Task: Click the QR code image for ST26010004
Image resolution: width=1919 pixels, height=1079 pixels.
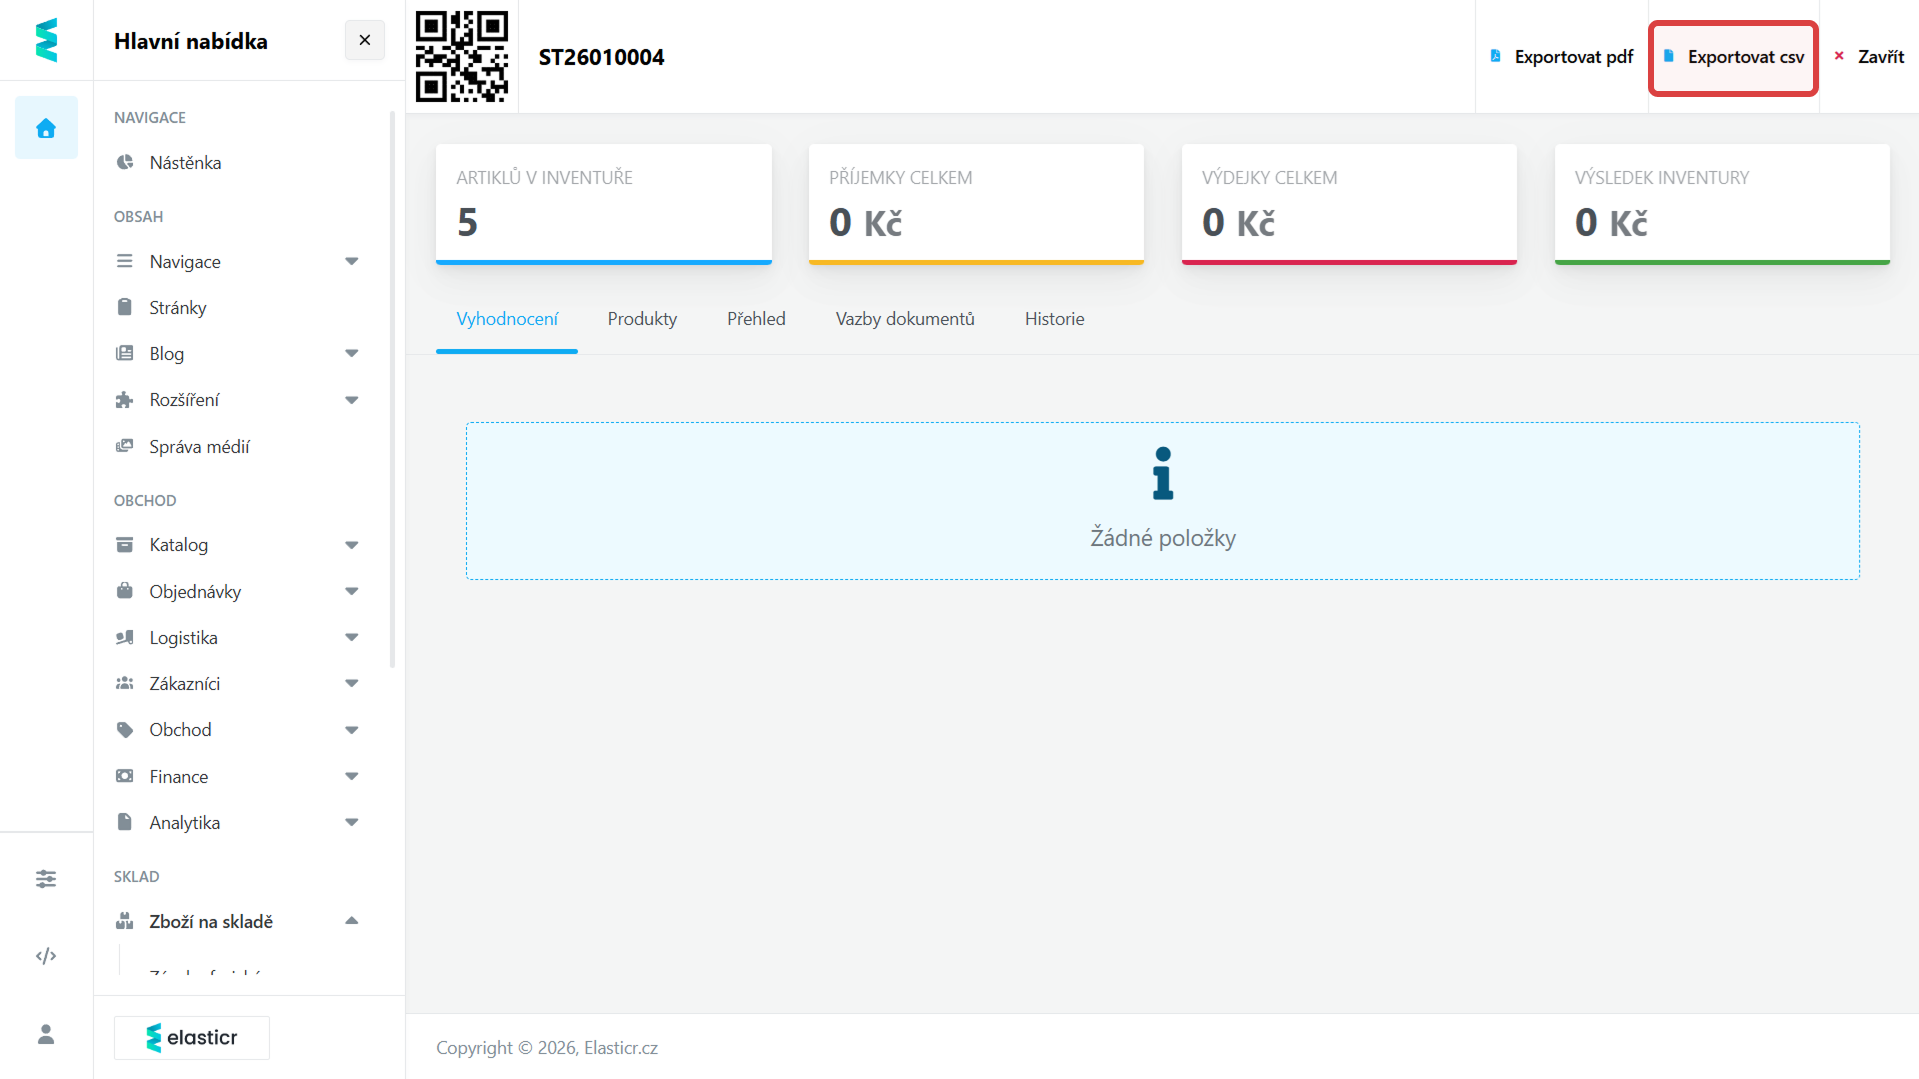Action: (462, 57)
